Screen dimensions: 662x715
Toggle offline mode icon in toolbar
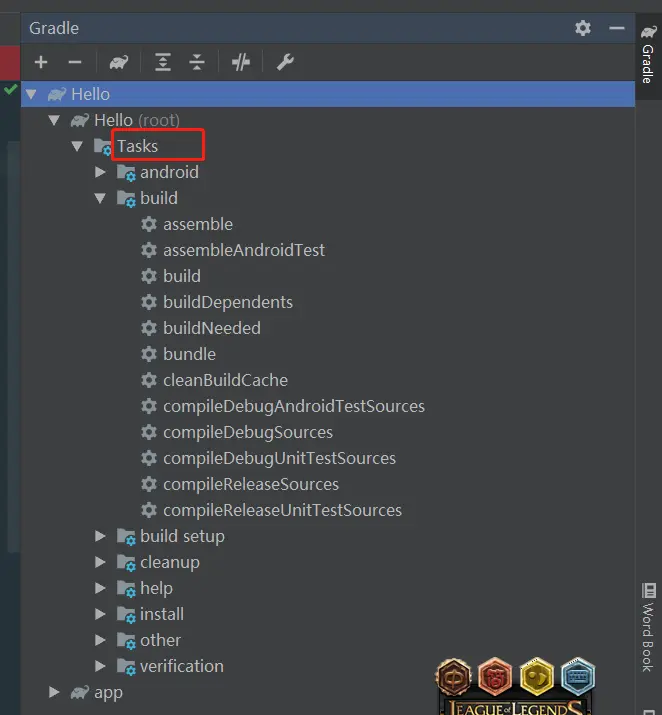[x=241, y=62]
